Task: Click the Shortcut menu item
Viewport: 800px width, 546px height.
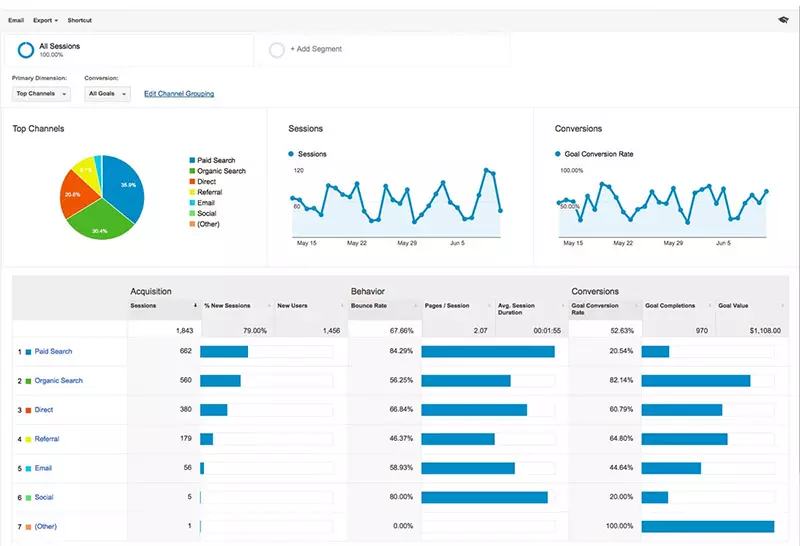Action: click(x=79, y=20)
